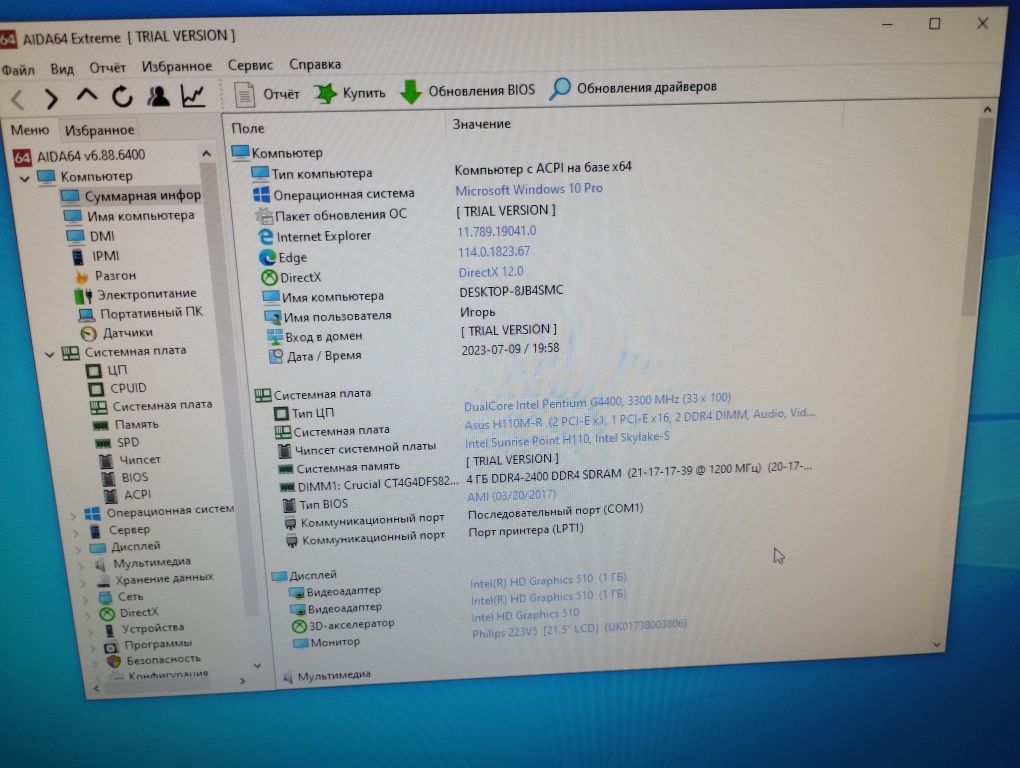Expand the Сервер tree node
The height and width of the screenshot is (768, 1020).
[x=76, y=533]
